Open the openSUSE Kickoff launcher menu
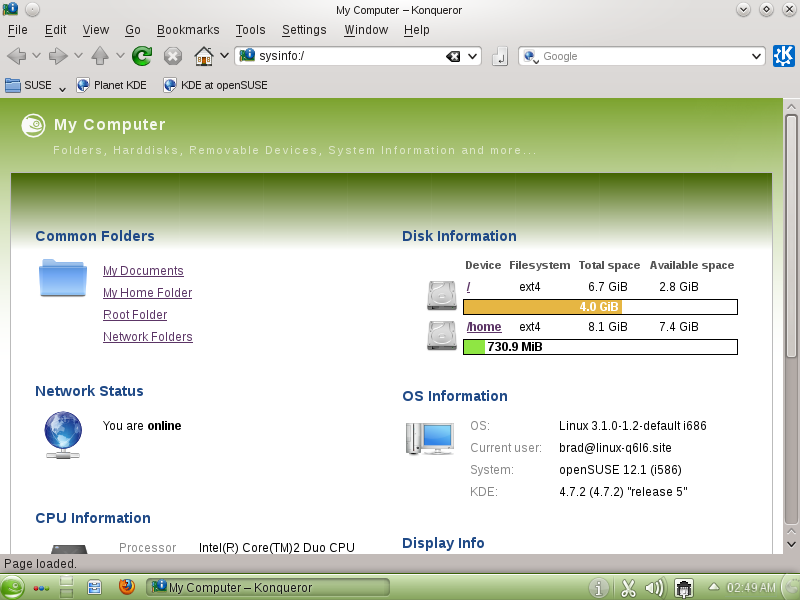800x600 pixels. pyautogui.click(x=11, y=587)
